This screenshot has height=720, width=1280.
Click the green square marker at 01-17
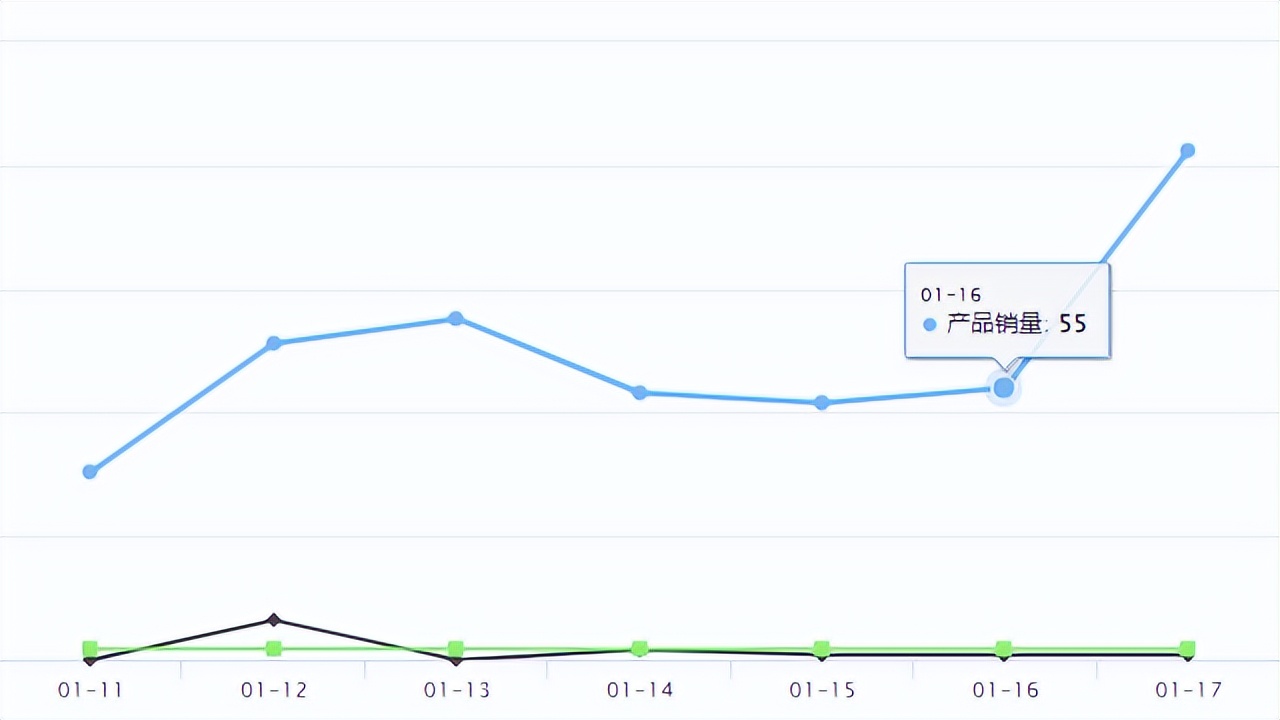click(x=1188, y=648)
